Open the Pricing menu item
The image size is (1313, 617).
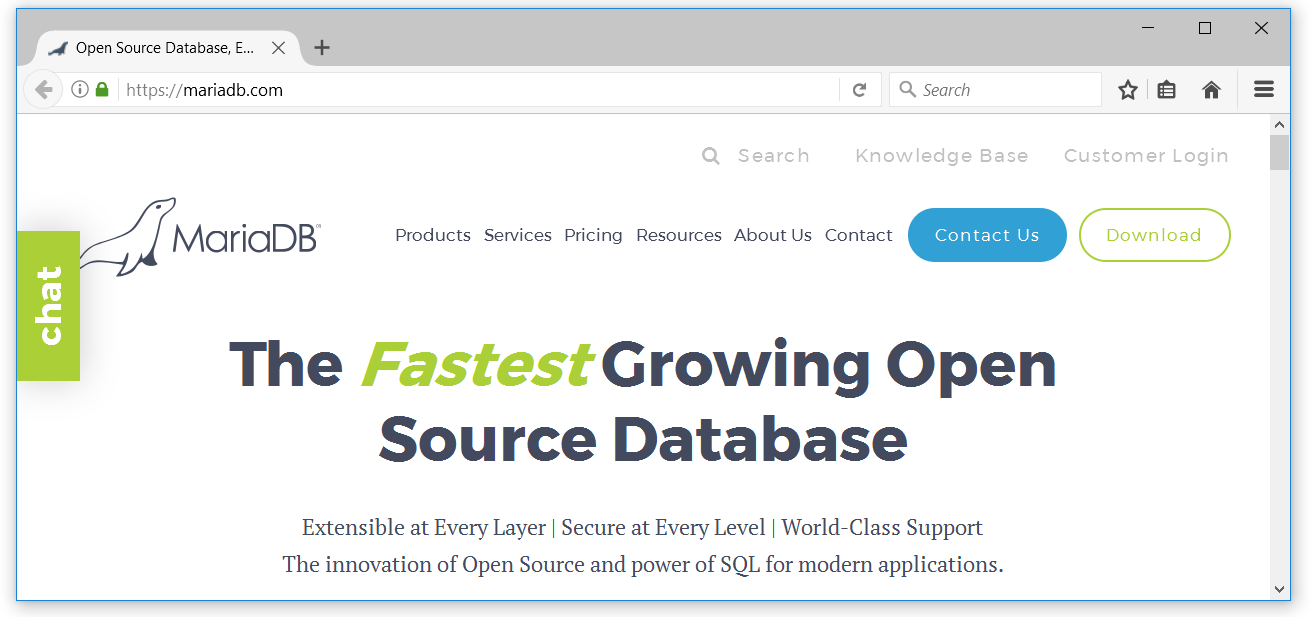click(x=593, y=235)
